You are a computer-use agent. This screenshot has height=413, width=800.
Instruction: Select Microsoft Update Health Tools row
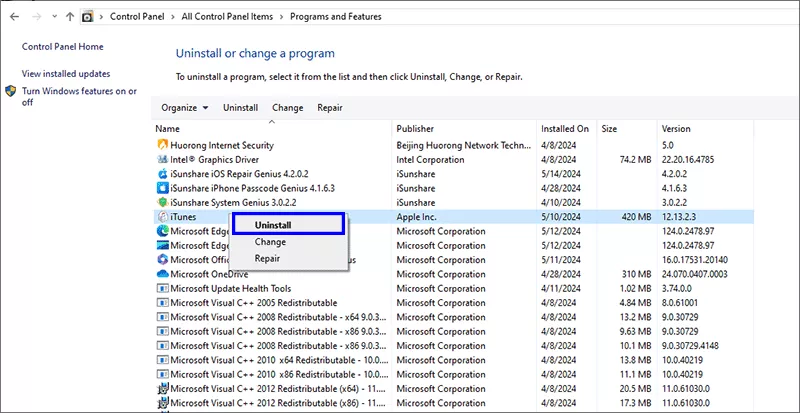coord(453,288)
